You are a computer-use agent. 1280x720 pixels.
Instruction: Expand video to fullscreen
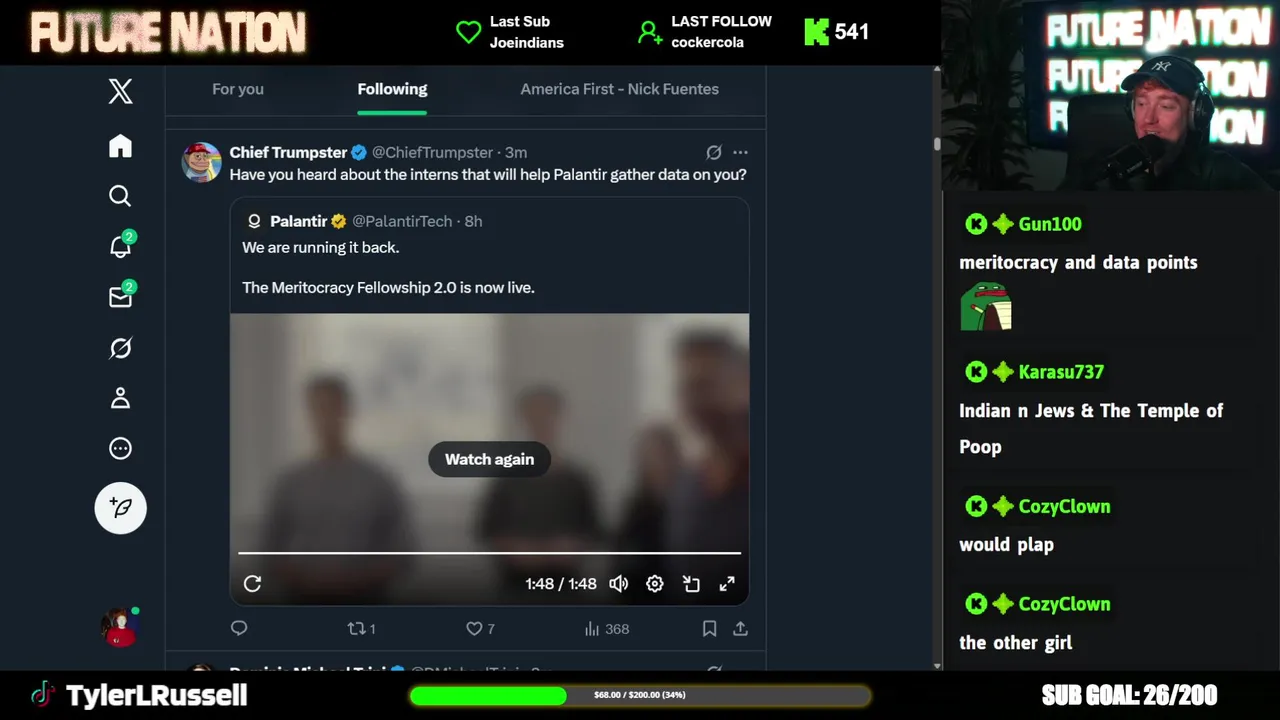(x=727, y=584)
